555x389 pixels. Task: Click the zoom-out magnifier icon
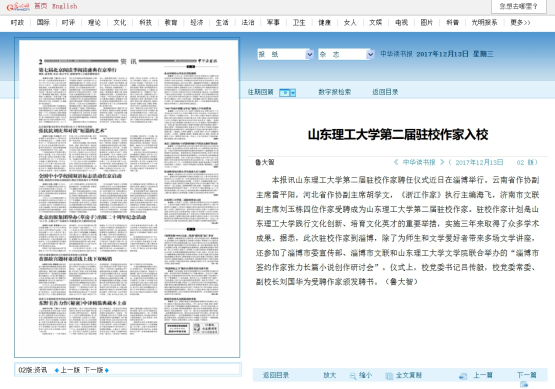[x=353, y=376]
